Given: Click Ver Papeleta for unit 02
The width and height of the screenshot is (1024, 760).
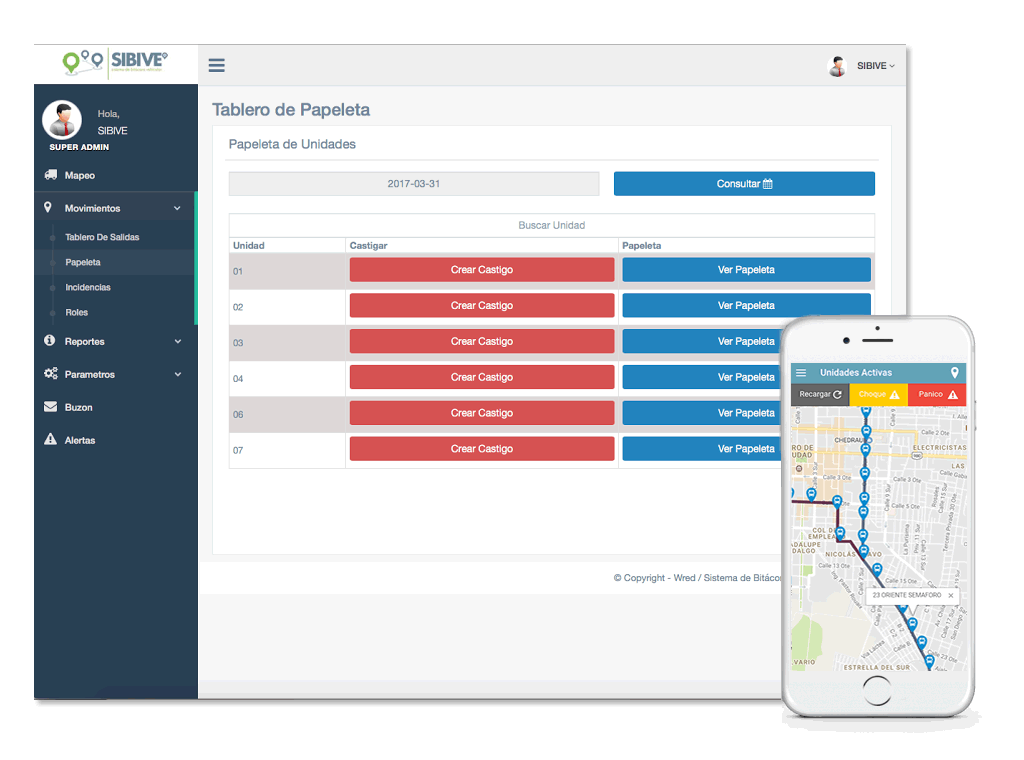Looking at the screenshot, I should point(746,306).
